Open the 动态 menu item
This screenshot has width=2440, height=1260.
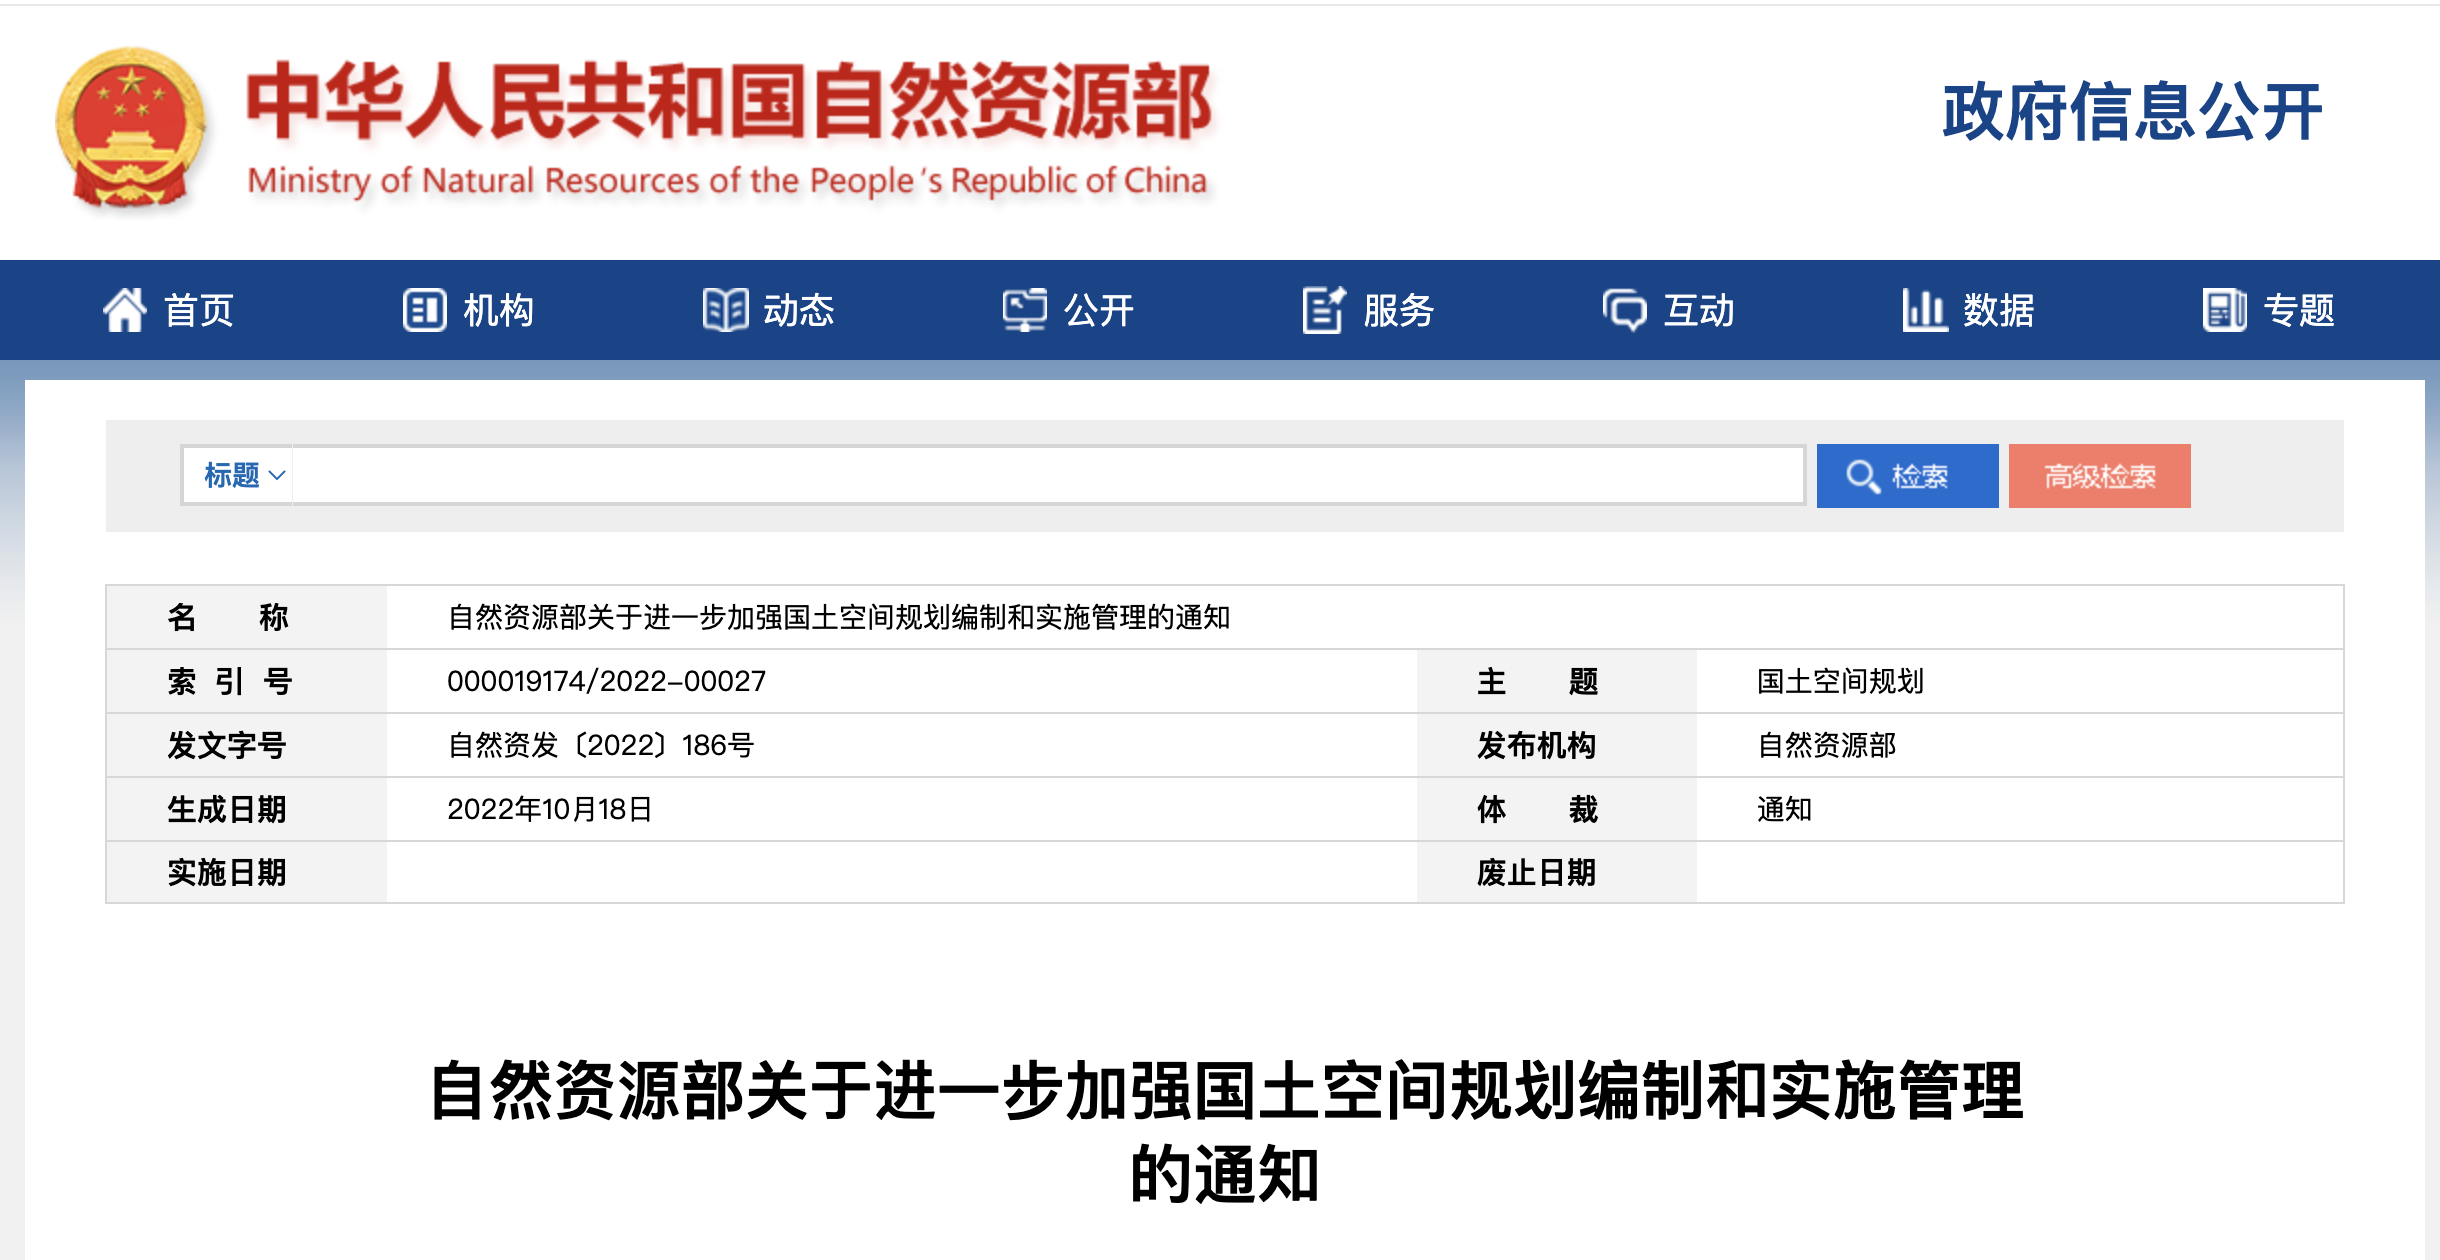[x=799, y=310]
